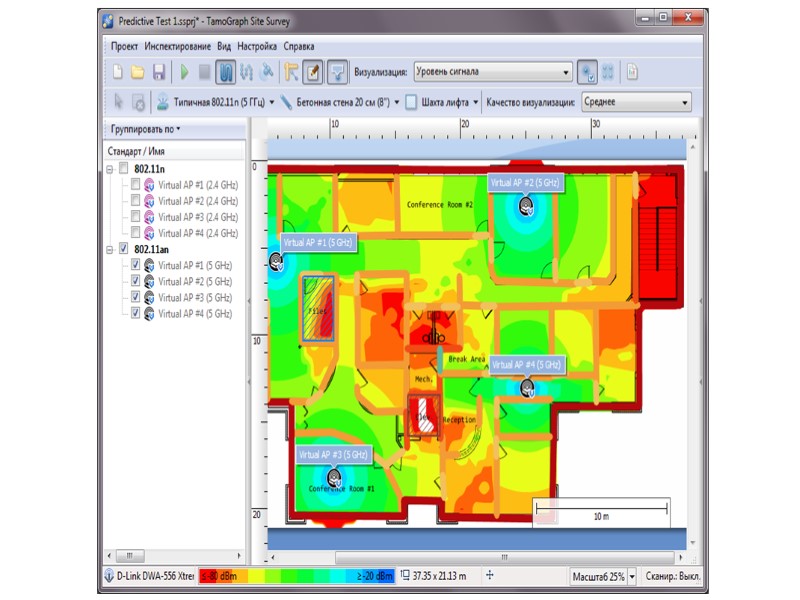Check Virtual AP #1 (2.4 GHz)
This screenshot has width=800, height=600.
pyautogui.click(x=136, y=185)
